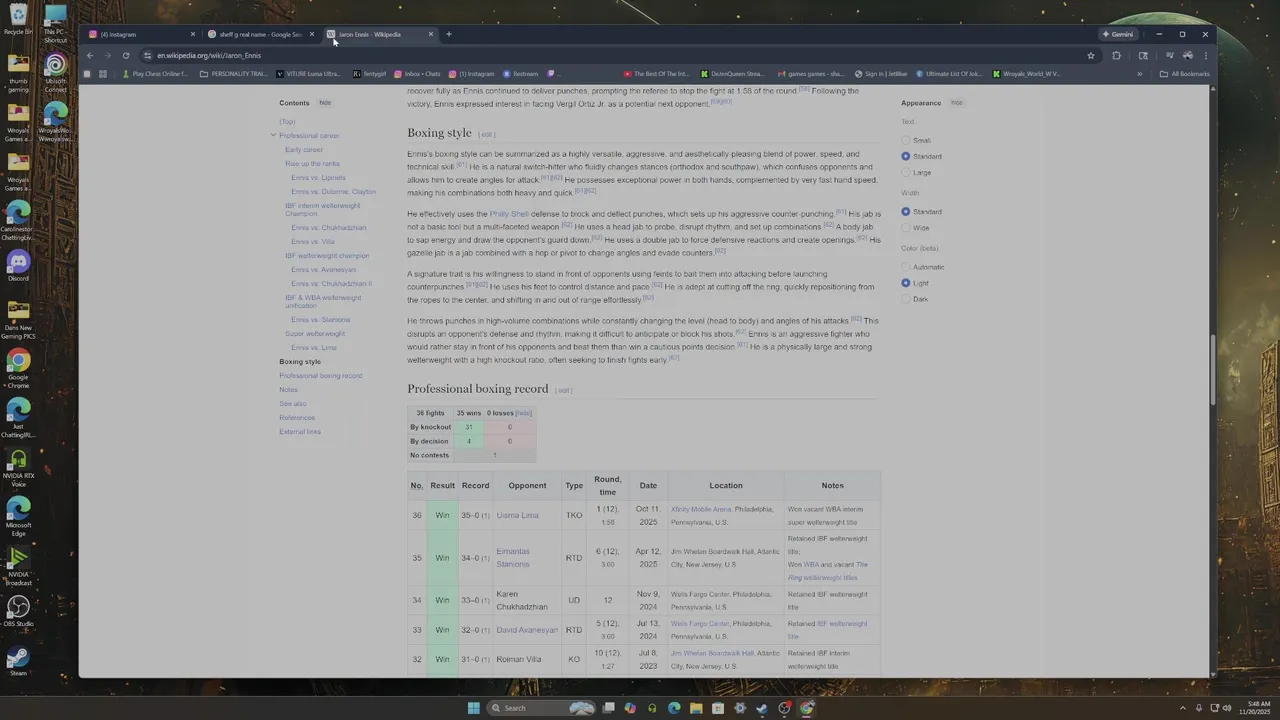The width and height of the screenshot is (1280, 720).
Task: Open Play Chess Online bookmark
Action: [154, 74]
